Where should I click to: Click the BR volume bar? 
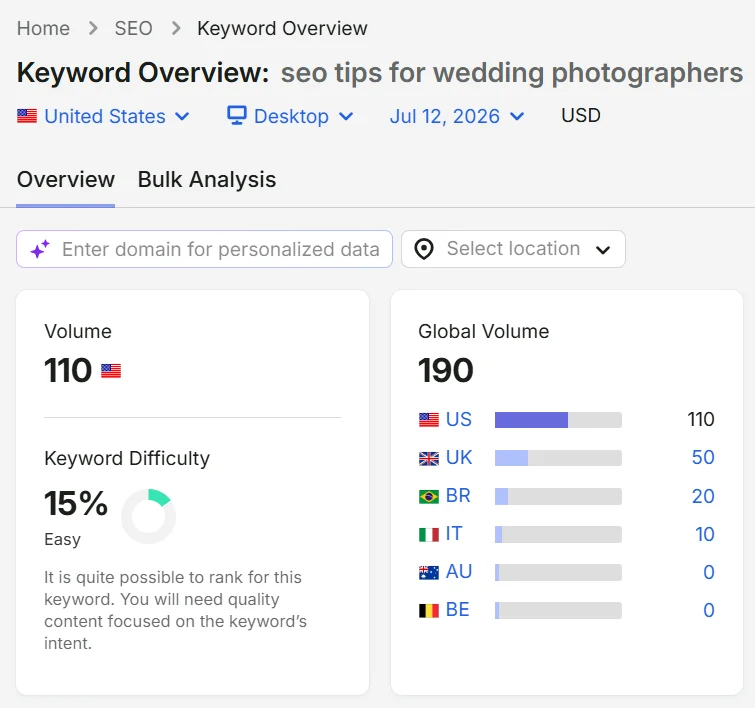pos(558,496)
